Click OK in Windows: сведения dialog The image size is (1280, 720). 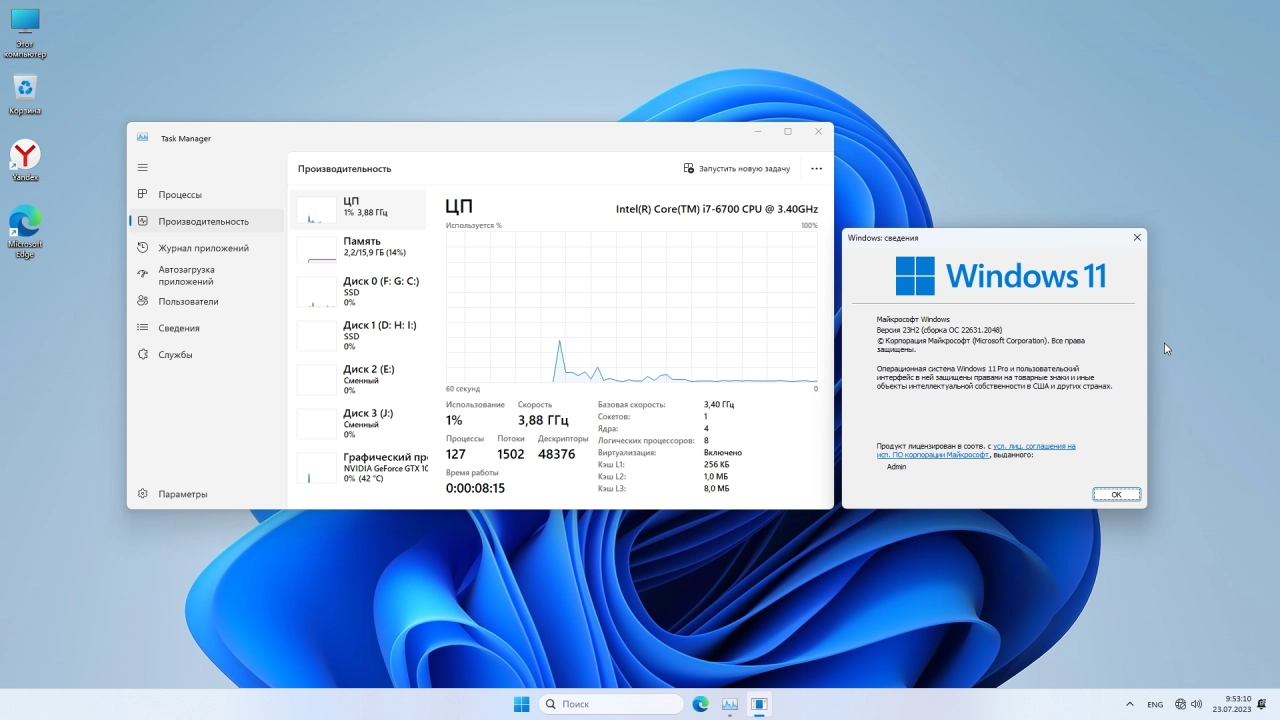pos(1116,494)
